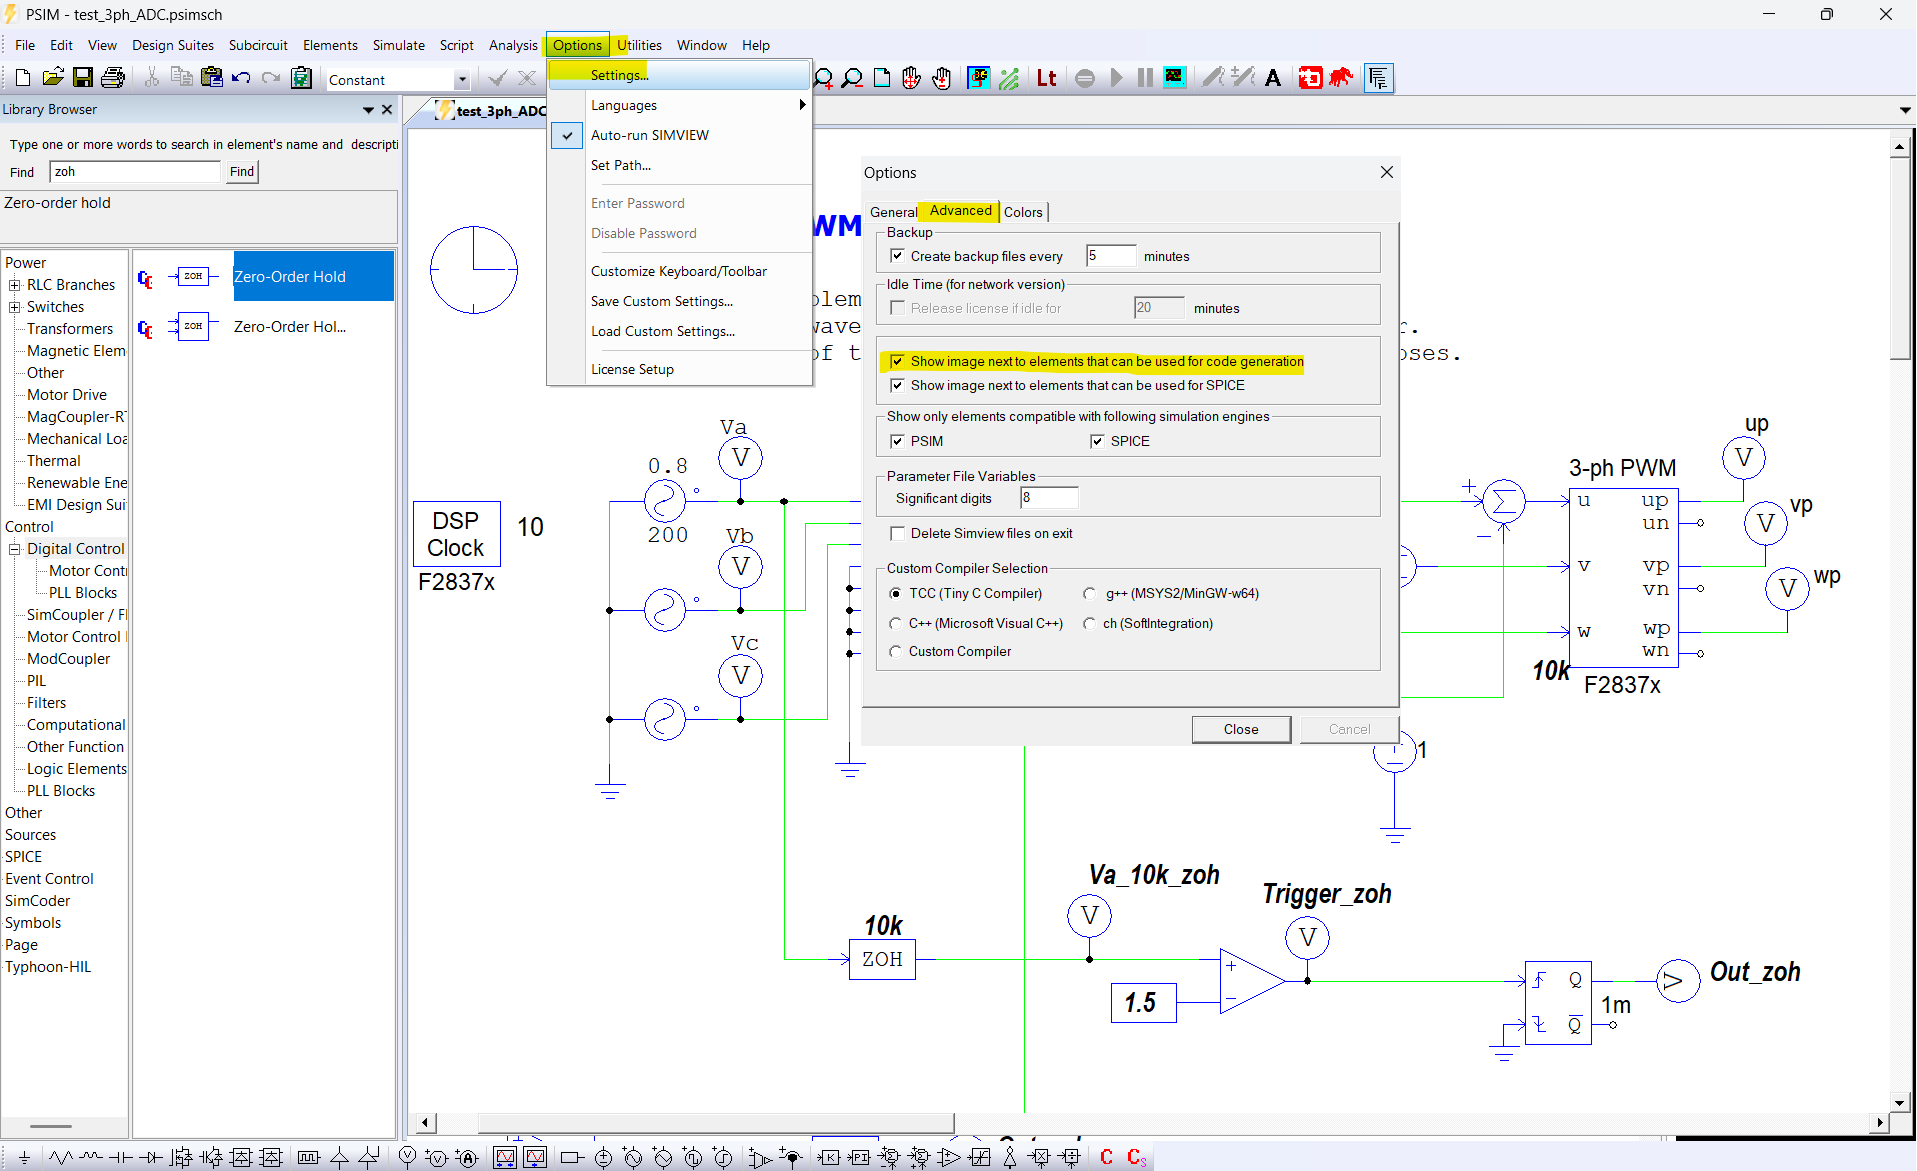Screen dimensions: 1917x1171
Task: Toggle the library browser tree icon
Action: coord(1379,78)
